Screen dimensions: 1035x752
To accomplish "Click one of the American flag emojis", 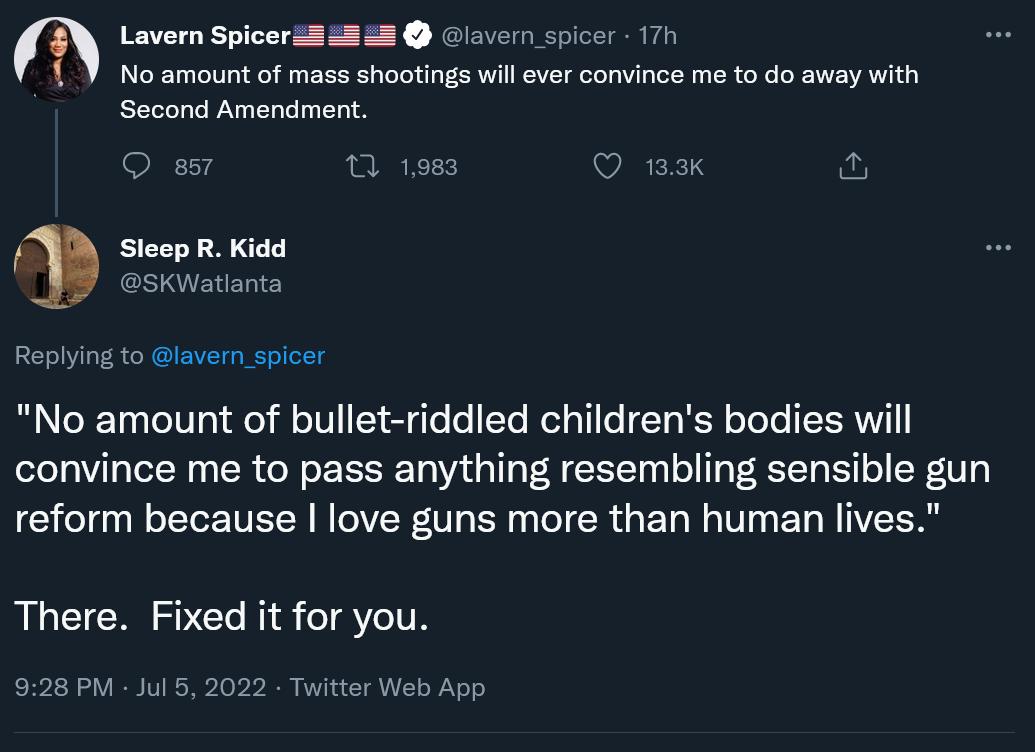I will [309, 33].
